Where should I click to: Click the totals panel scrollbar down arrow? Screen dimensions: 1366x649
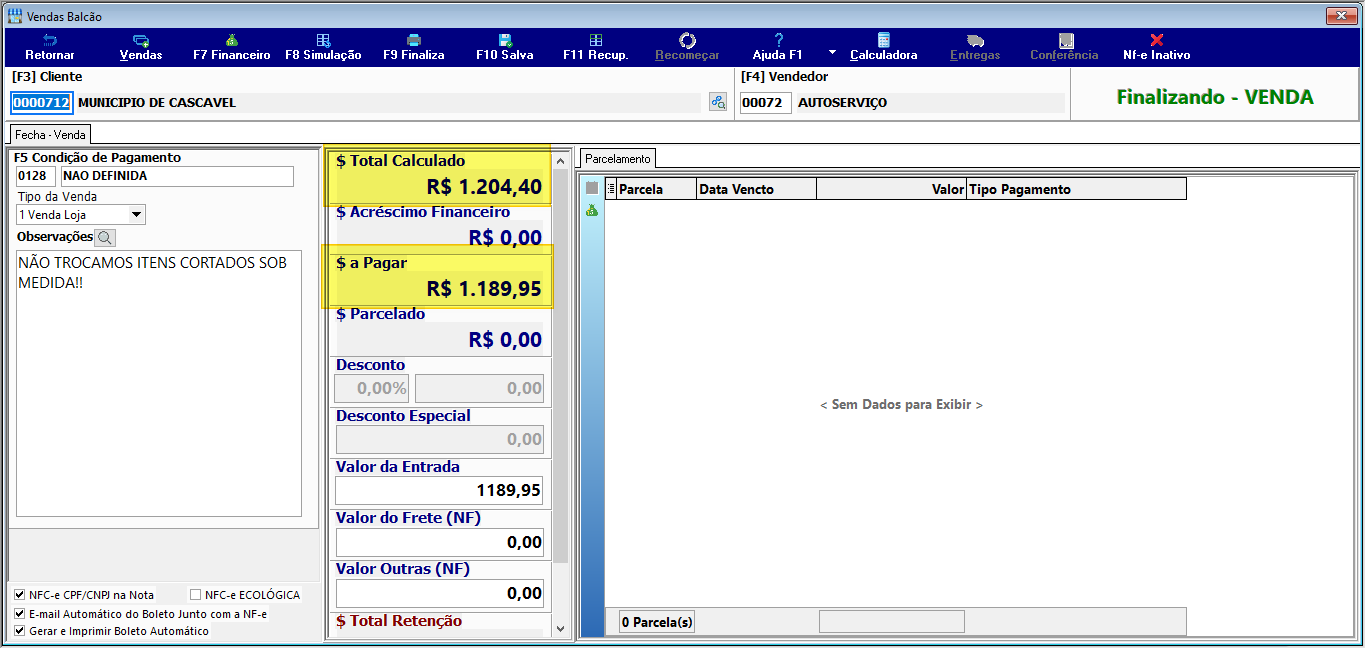point(560,628)
